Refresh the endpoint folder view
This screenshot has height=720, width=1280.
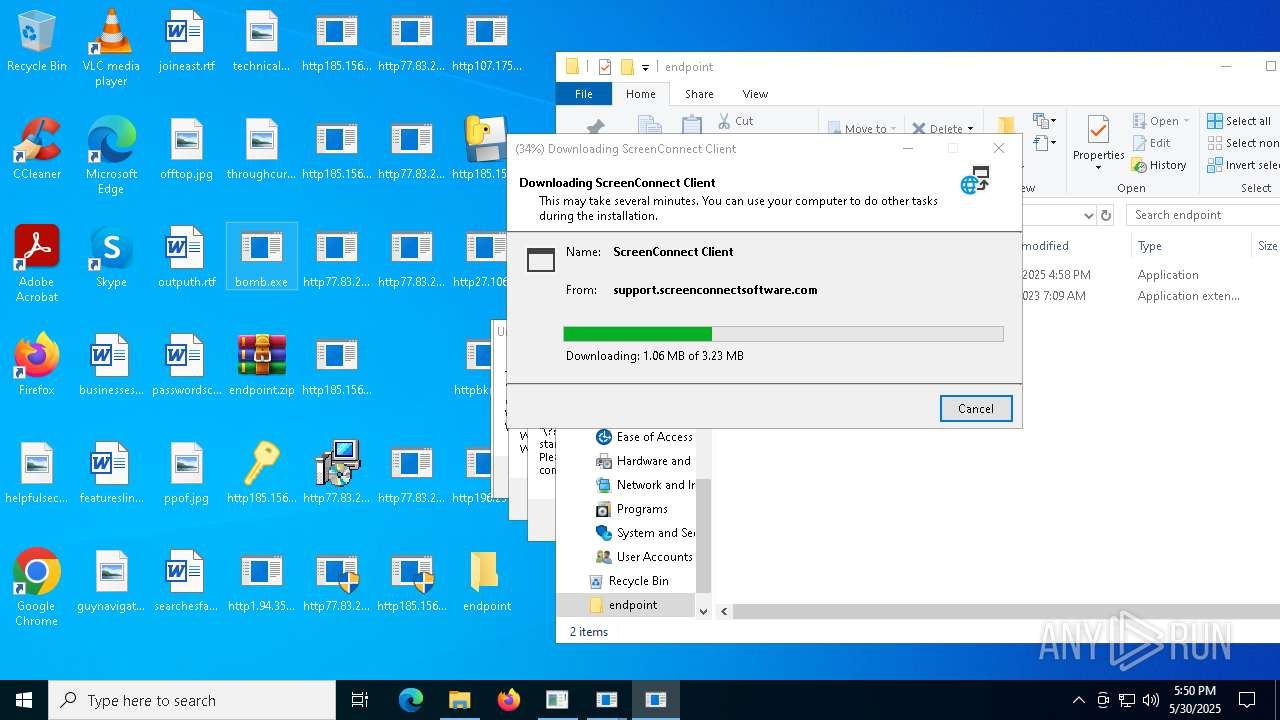1105,215
